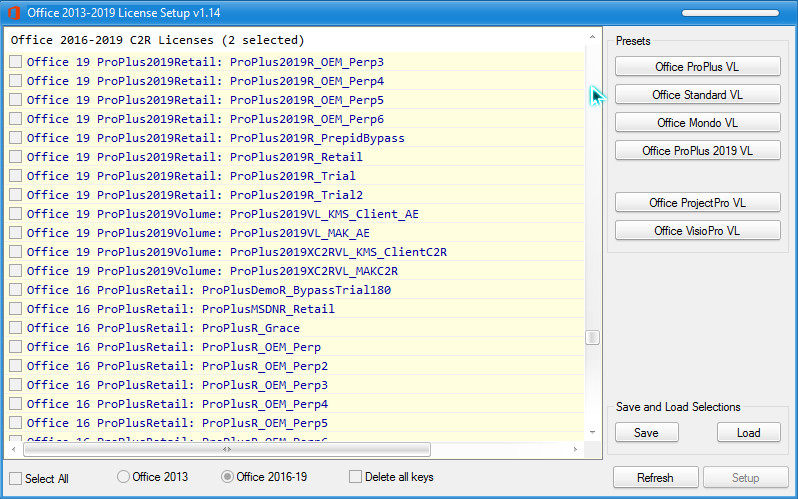This screenshot has width=798, height=499.
Task: Toggle the ProPlus2019R_Trial2 checkbox
Action: pyautogui.click(x=16, y=195)
